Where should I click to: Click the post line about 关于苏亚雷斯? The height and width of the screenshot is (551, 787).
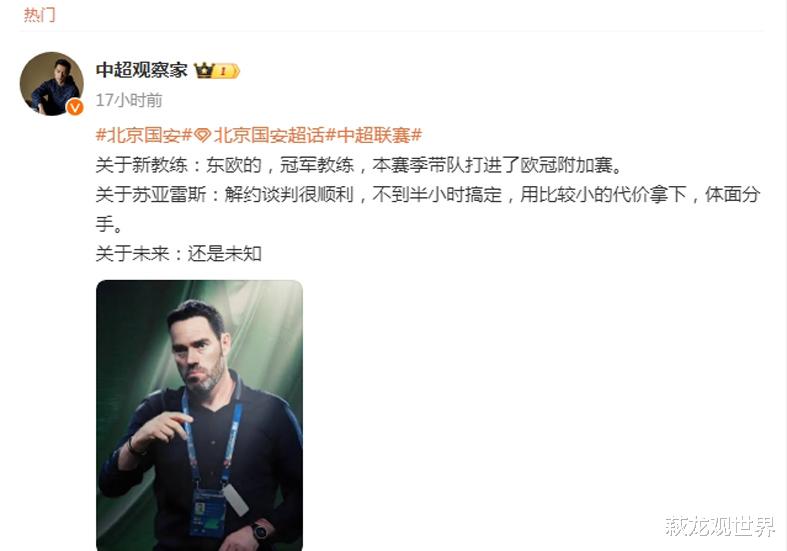pos(428,209)
